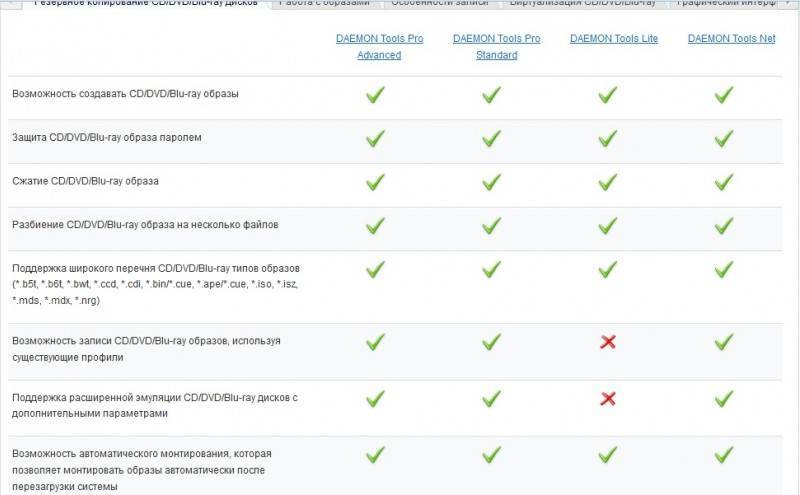Click Tools Net checkmark for auto-mounting row
Image resolution: width=800 pixels, height=495 pixels.
(x=724, y=454)
